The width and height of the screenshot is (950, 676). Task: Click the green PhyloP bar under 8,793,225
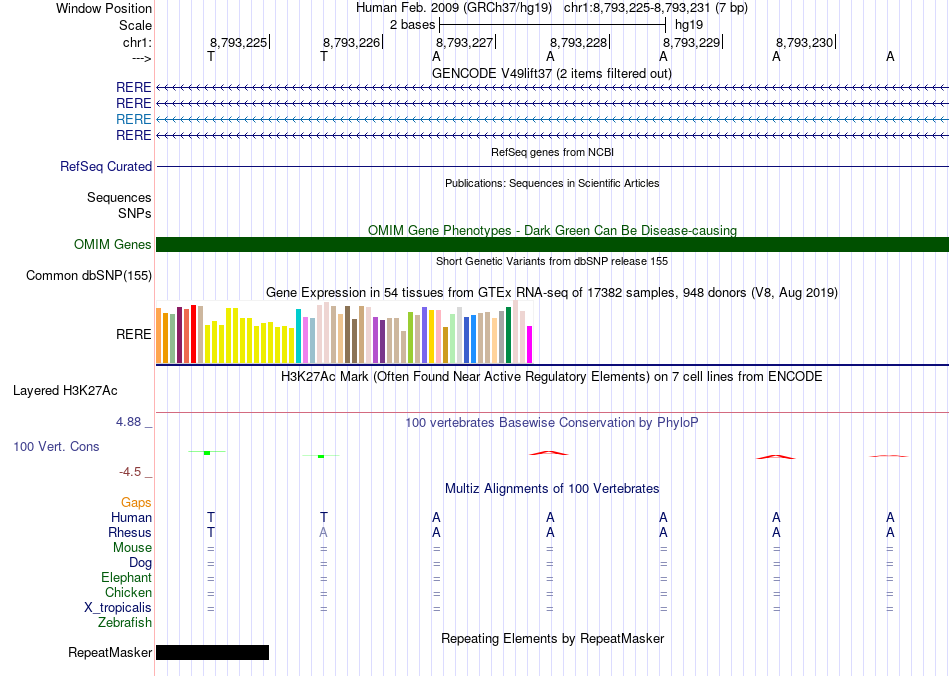point(207,452)
